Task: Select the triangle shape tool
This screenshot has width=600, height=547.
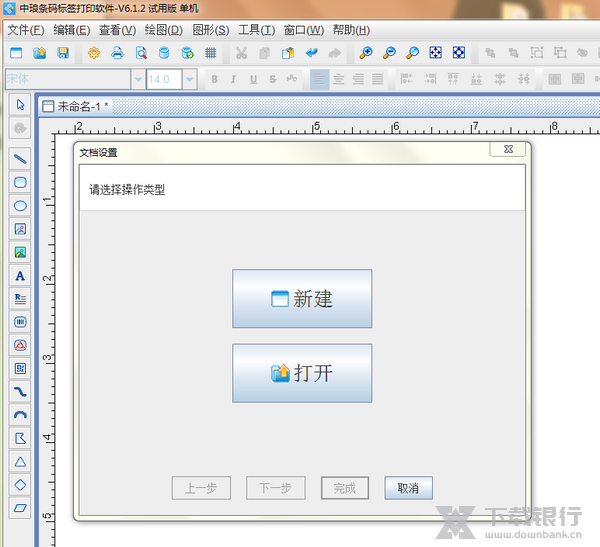Action: click(20, 461)
